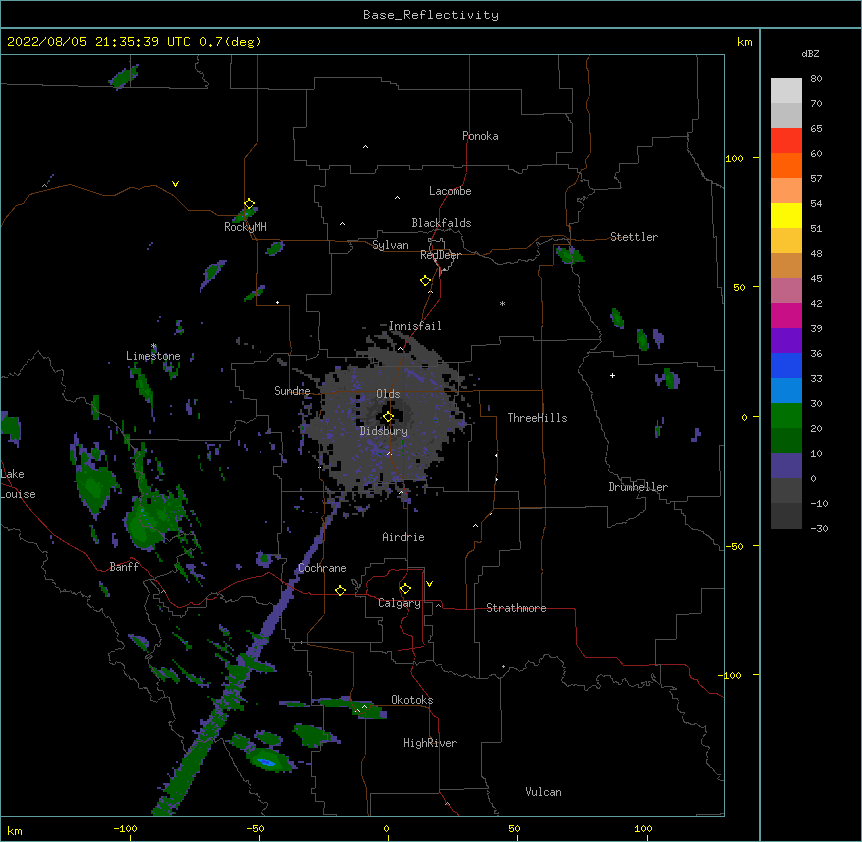Click the 50 tick on right axis
The height and width of the screenshot is (842, 862).
pos(739,287)
